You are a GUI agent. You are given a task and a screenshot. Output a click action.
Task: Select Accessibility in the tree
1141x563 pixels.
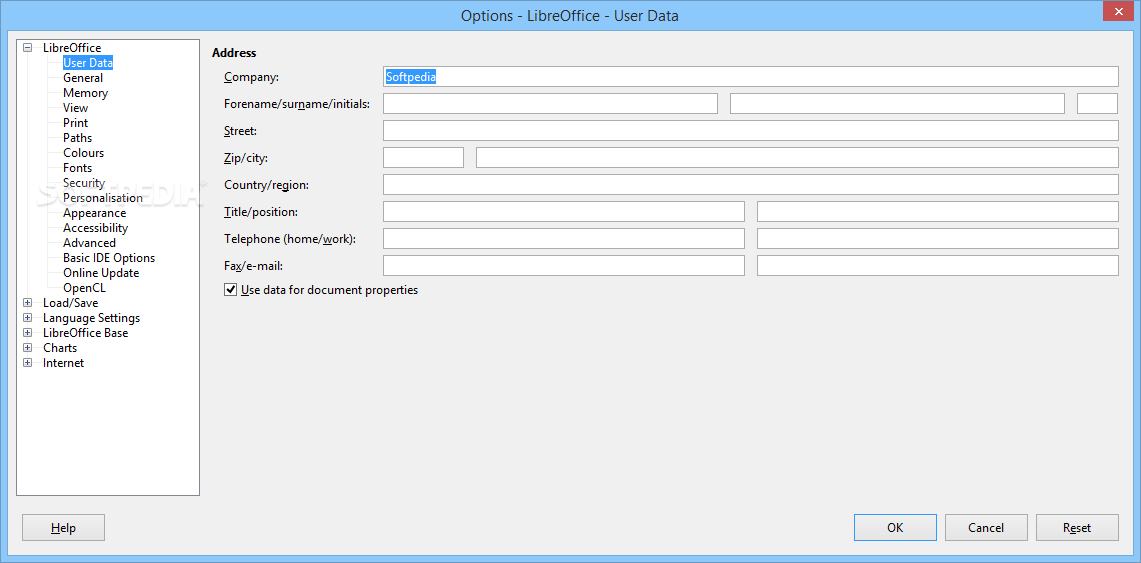95,228
